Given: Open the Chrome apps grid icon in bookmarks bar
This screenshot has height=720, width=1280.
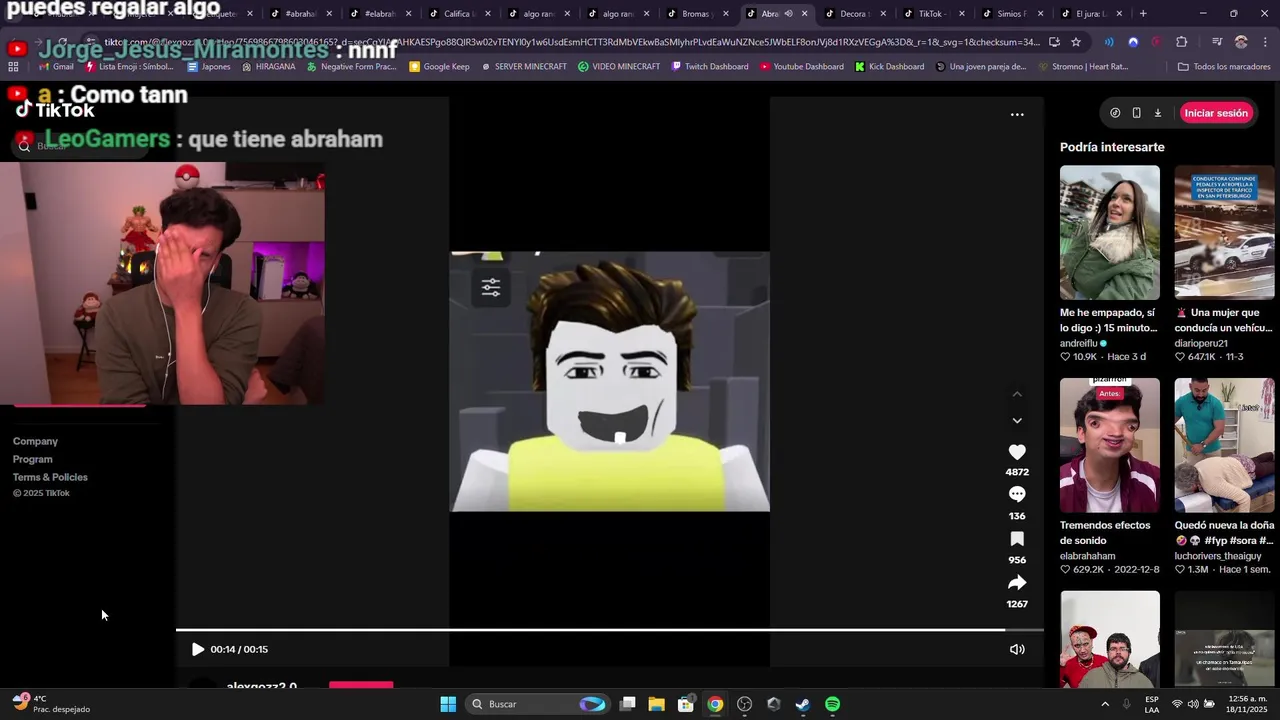Looking at the screenshot, I should tap(13, 66).
